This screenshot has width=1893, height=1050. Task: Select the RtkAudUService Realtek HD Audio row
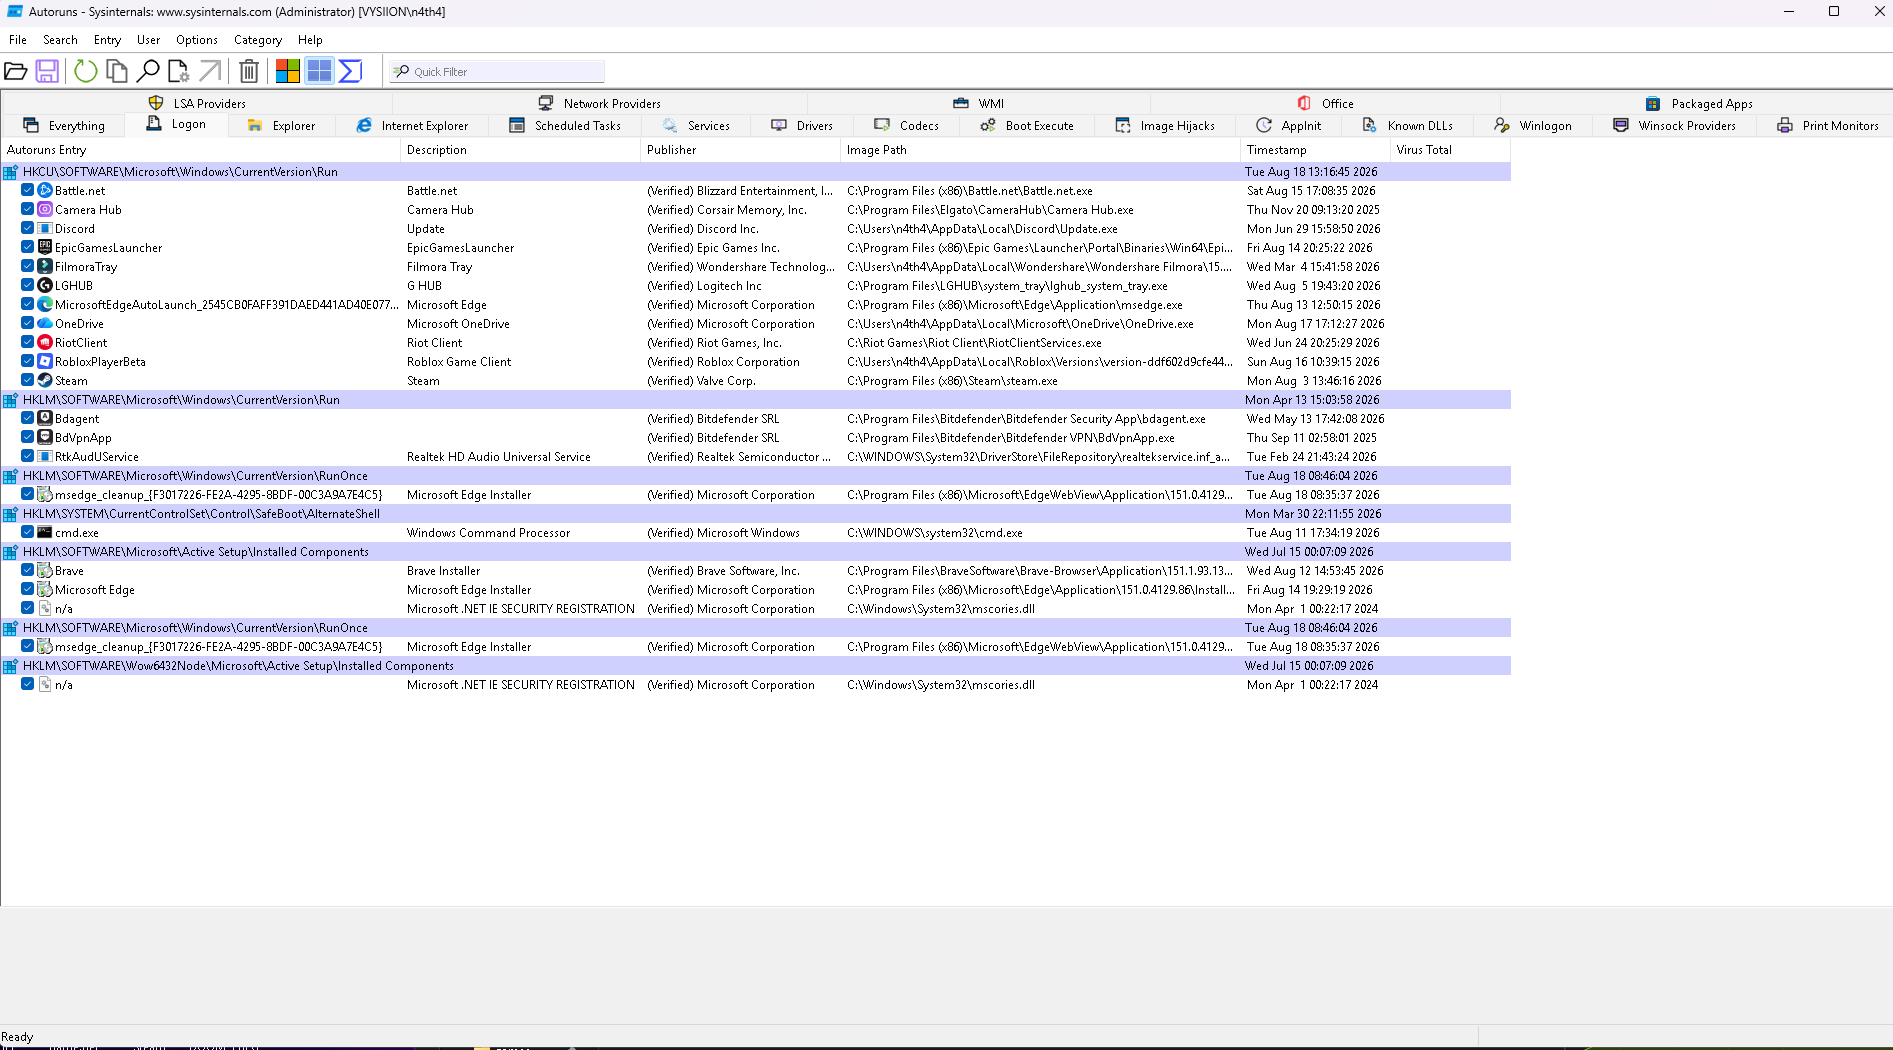756,457
